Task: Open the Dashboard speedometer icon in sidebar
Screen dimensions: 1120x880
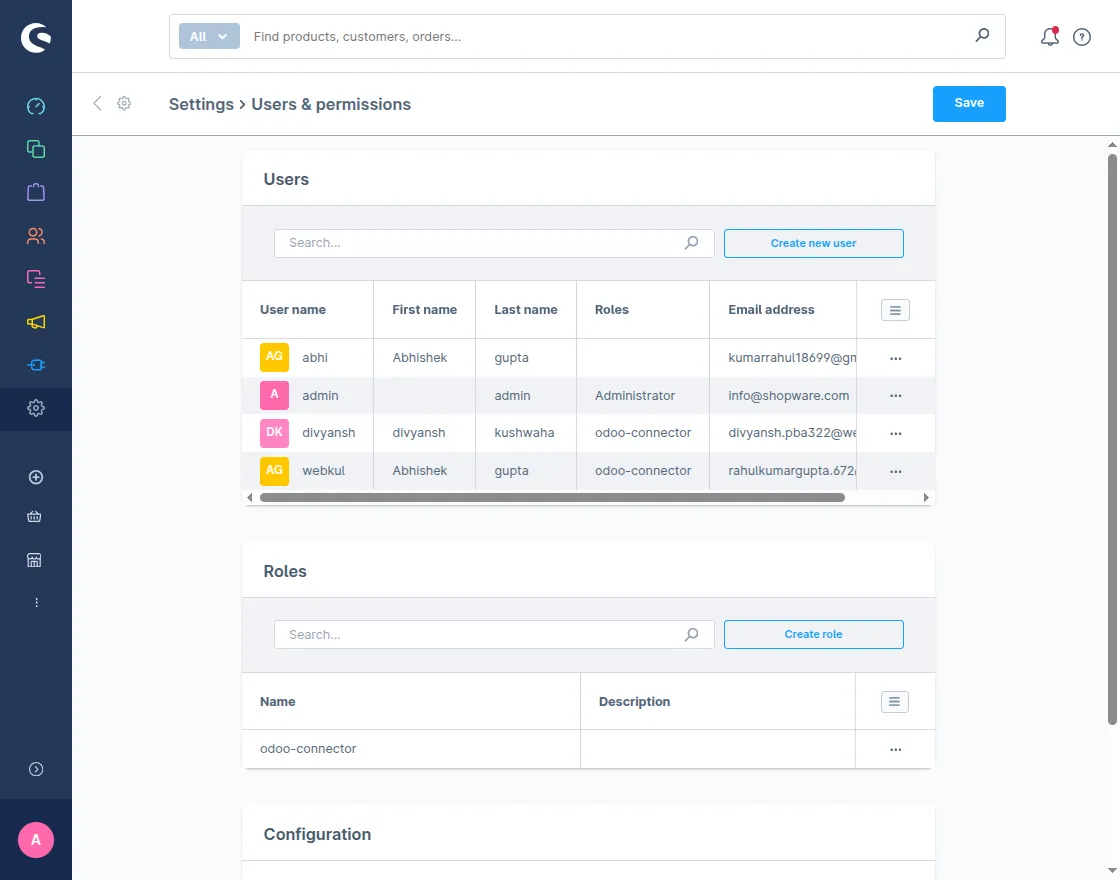Action: pyautogui.click(x=36, y=106)
